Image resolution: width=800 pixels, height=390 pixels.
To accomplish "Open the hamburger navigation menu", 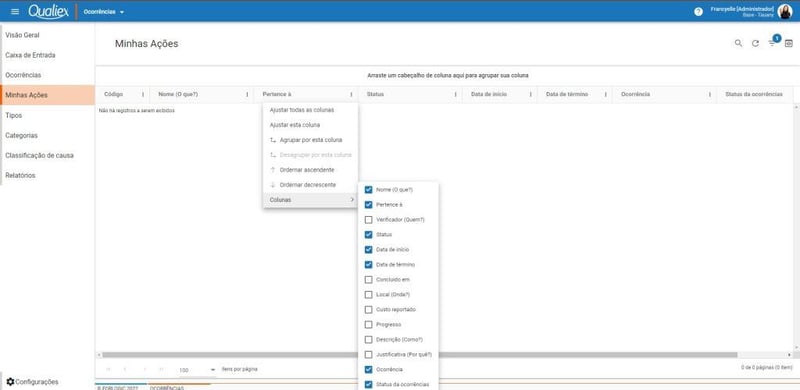I will [x=15, y=11].
